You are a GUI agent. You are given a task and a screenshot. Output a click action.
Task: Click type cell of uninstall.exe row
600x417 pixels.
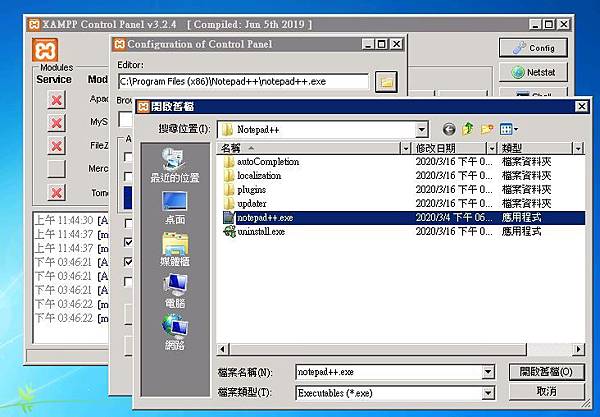click(x=521, y=231)
